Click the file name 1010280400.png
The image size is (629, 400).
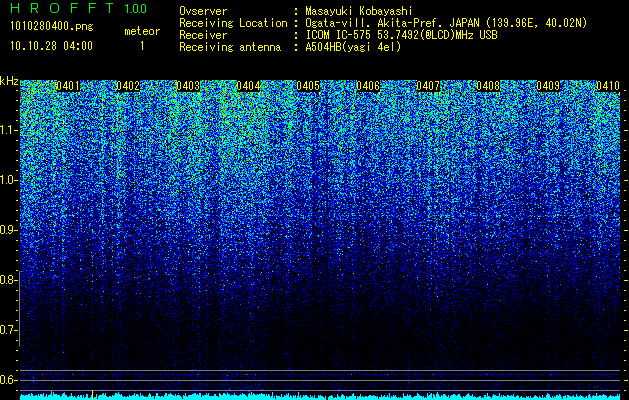52,27
